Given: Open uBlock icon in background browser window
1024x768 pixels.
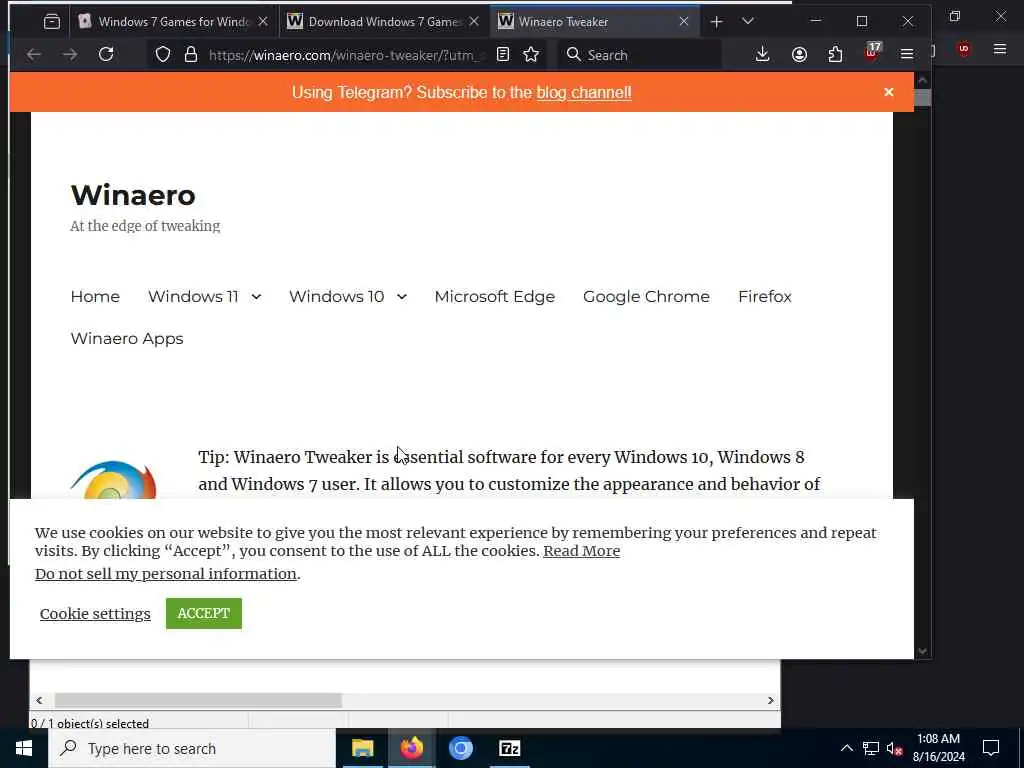Looking at the screenshot, I should pos(963,49).
